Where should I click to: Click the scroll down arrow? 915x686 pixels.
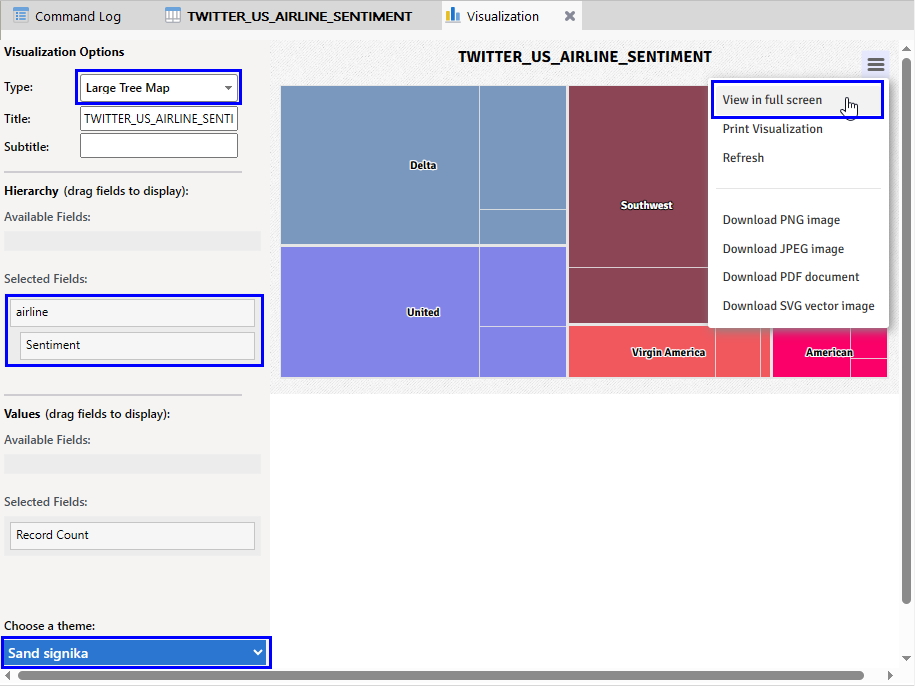[906, 658]
